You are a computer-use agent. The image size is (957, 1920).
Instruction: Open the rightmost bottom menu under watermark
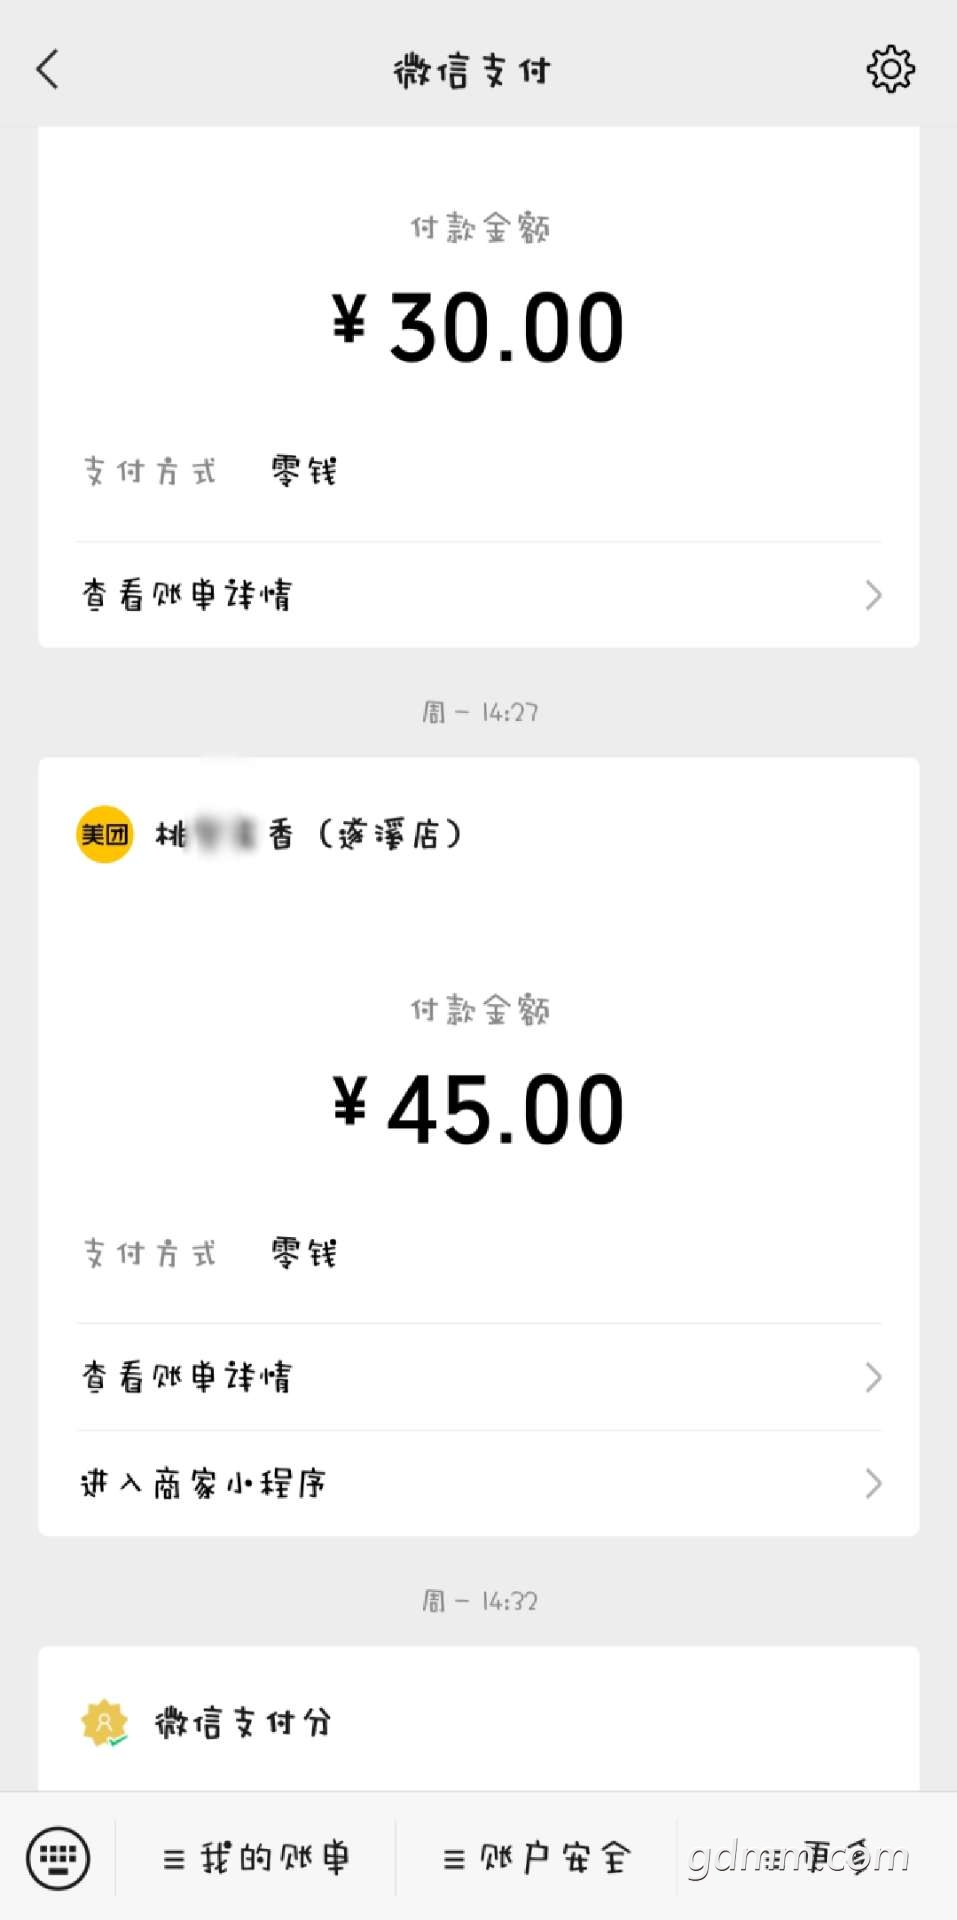816,1858
